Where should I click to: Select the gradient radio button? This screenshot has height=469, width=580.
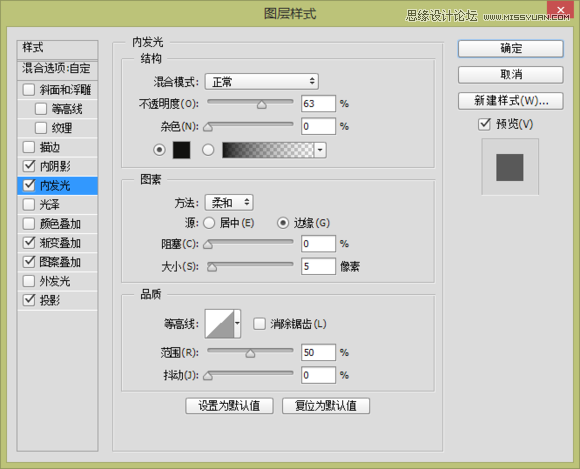[x=208, y=150]
